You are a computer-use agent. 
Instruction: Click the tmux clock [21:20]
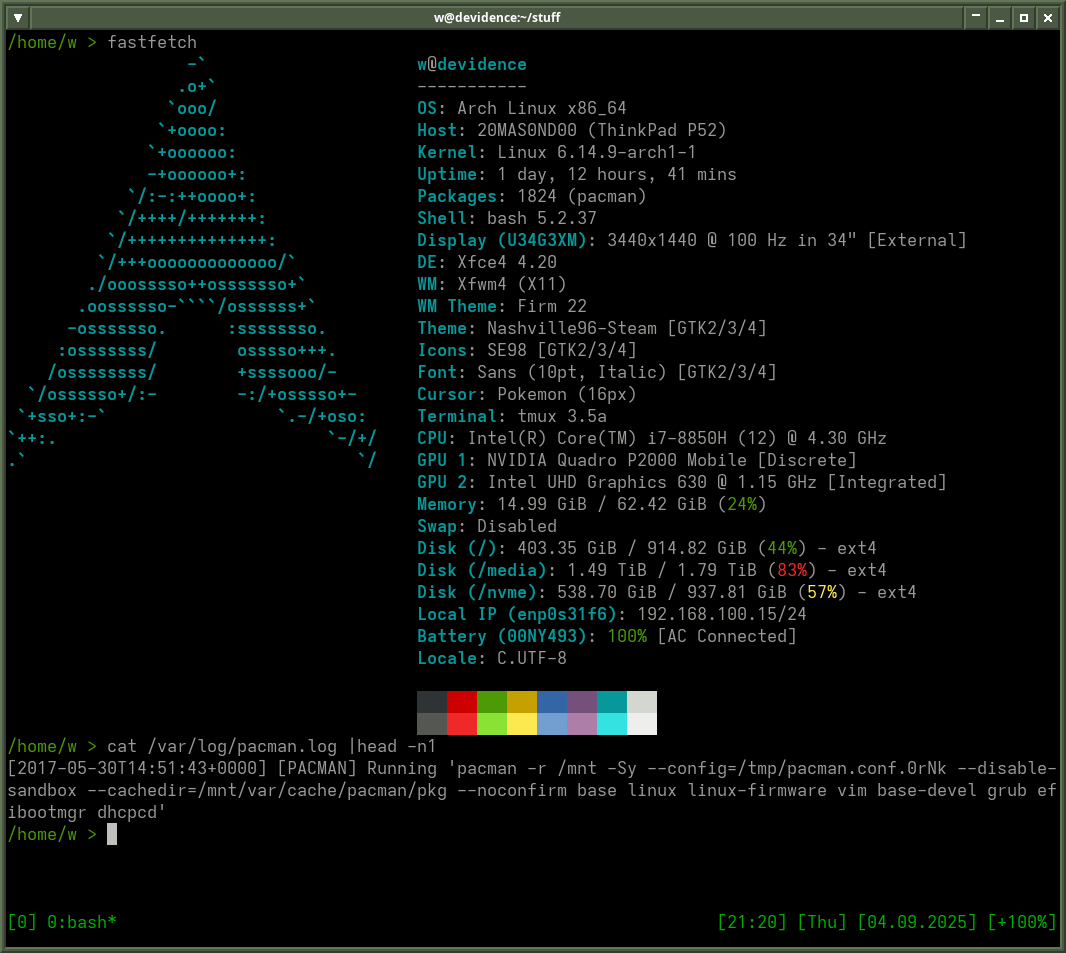(x=752, y=922)
